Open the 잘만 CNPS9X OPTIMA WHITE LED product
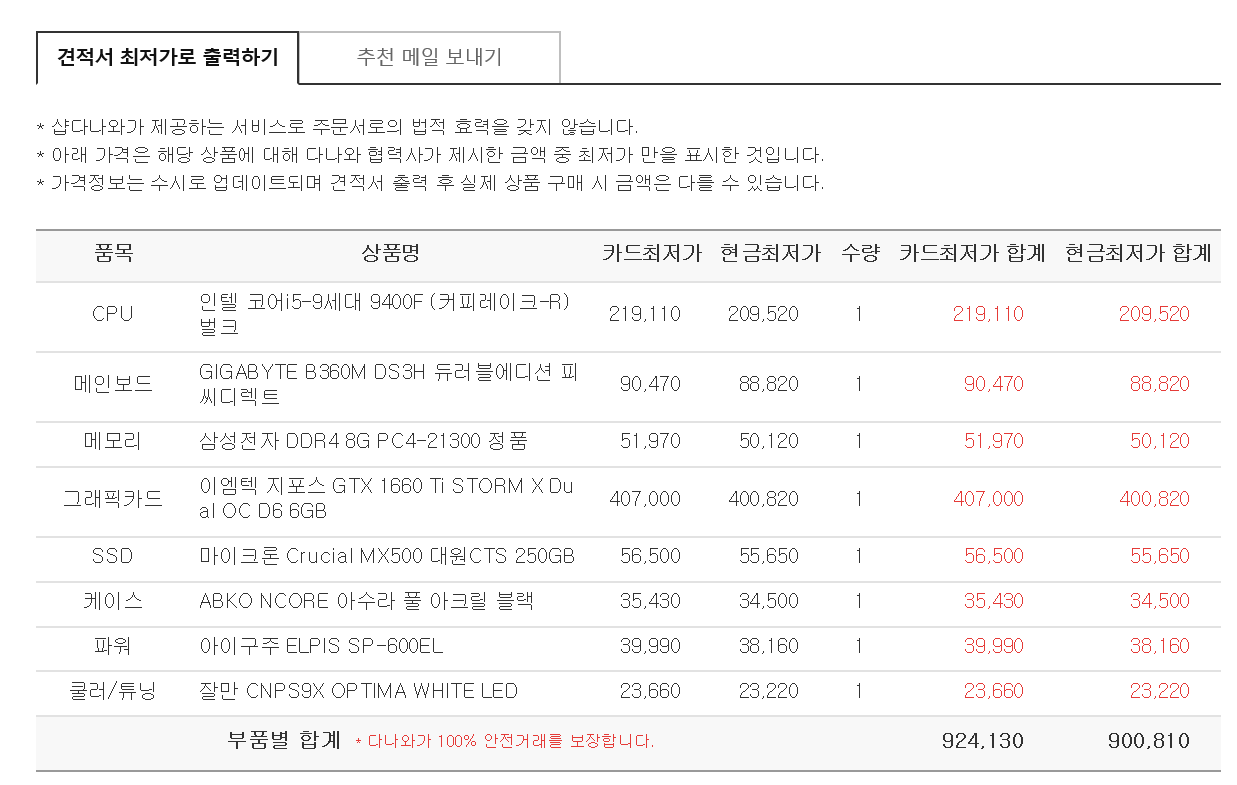Image resolution: width=1237 pixels, height=785 pixels. (358, 691)
